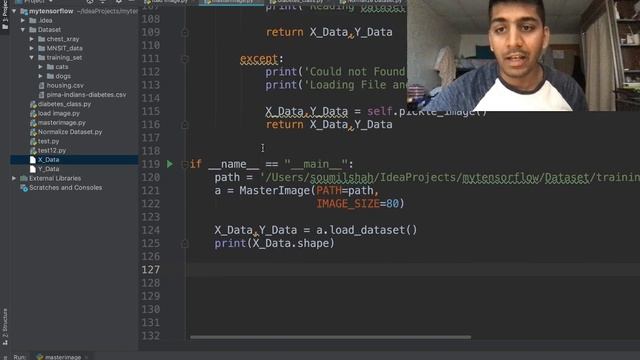Viewport: 640px width, 360px height.
Task: Toggle the fold marker at line 119
Action: 184,164
